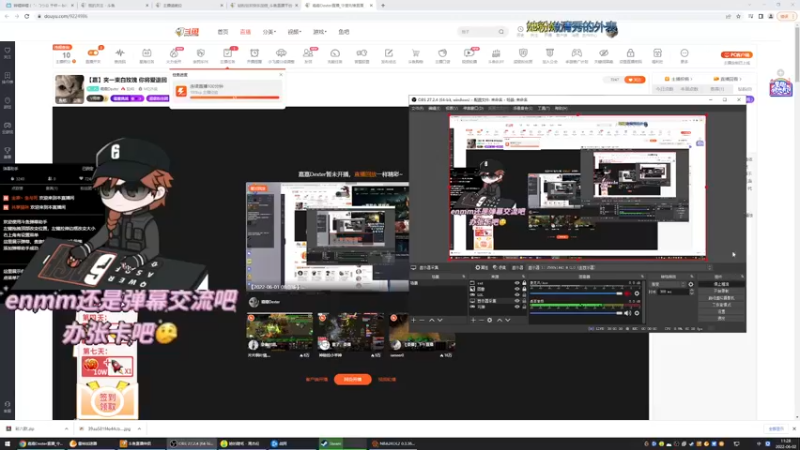Open source properties gear in OBS sources panel
800x450 pixels.
point(489,320)
